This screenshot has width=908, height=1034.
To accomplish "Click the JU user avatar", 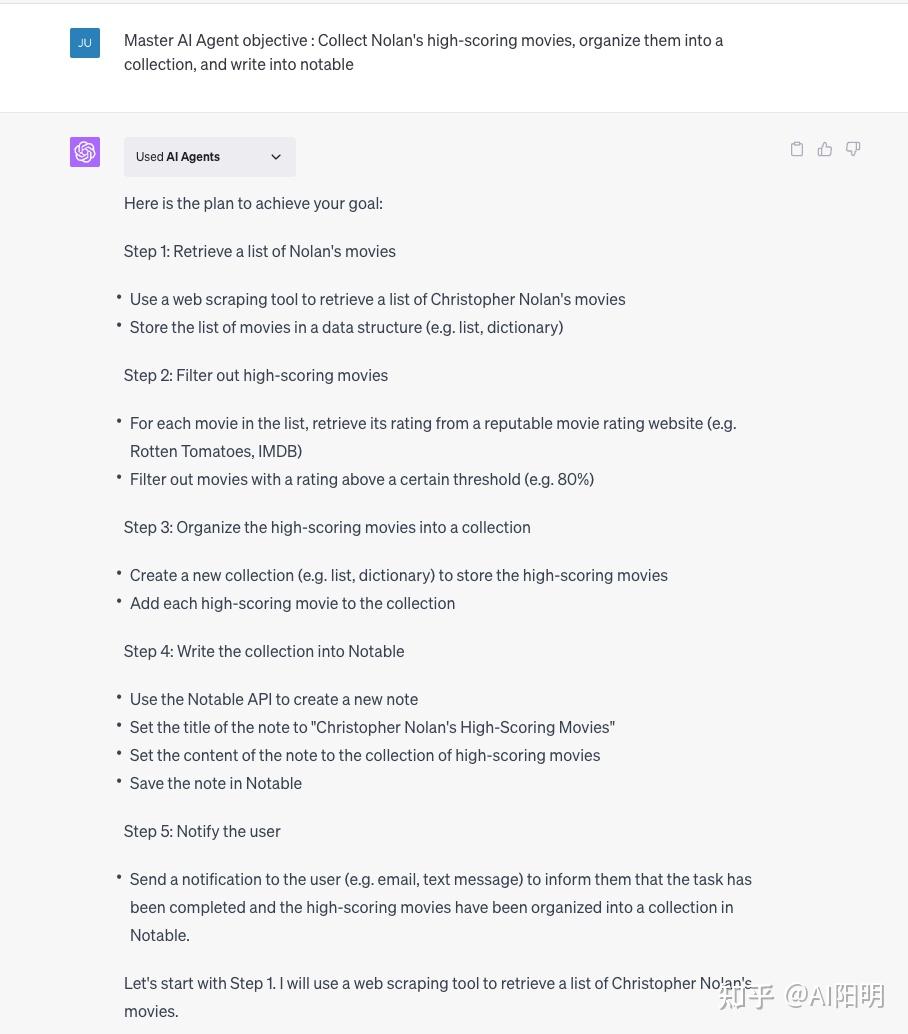I will pos(85,43).
